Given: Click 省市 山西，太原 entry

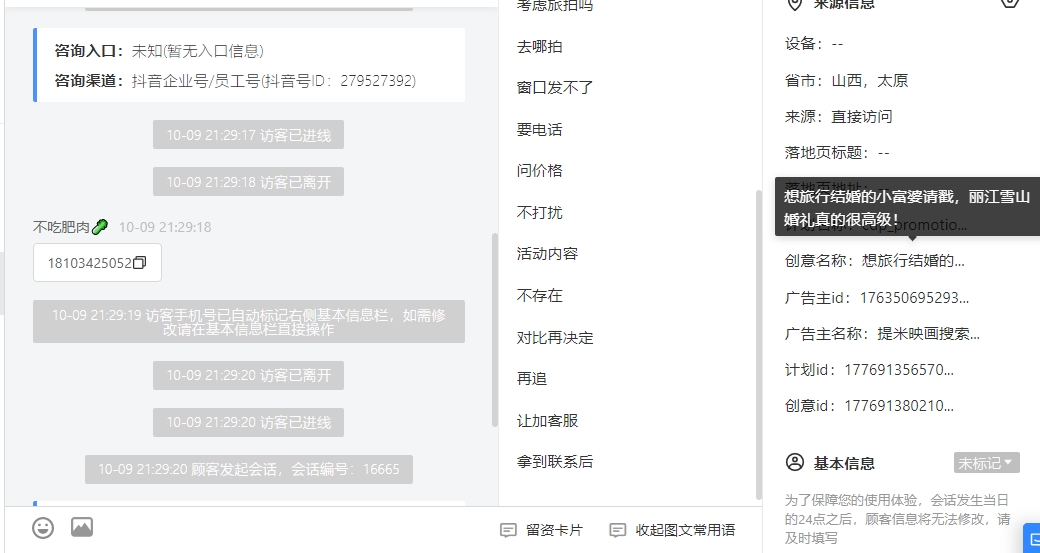Looking at the screenshot, I should [x=846, y=81].
